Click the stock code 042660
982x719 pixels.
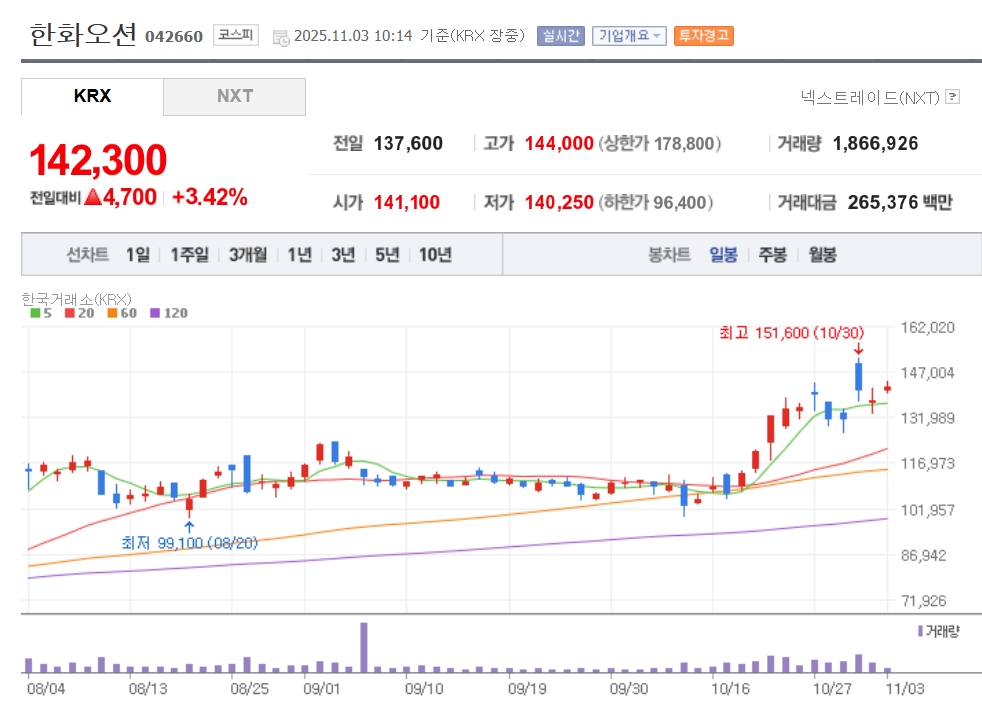click(x=174, y=37)
